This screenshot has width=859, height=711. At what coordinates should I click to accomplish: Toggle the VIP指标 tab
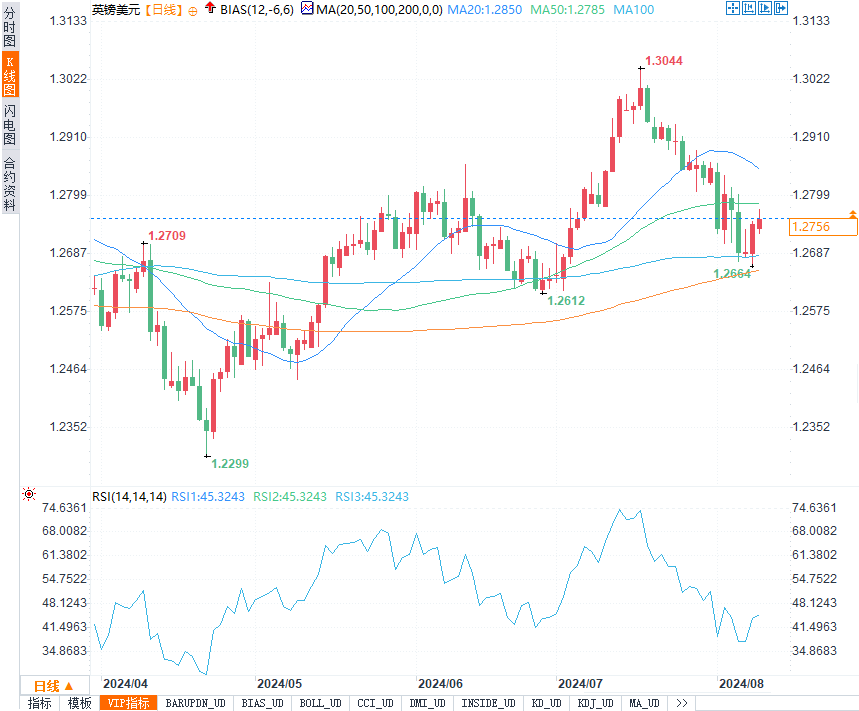coord(129,703)
